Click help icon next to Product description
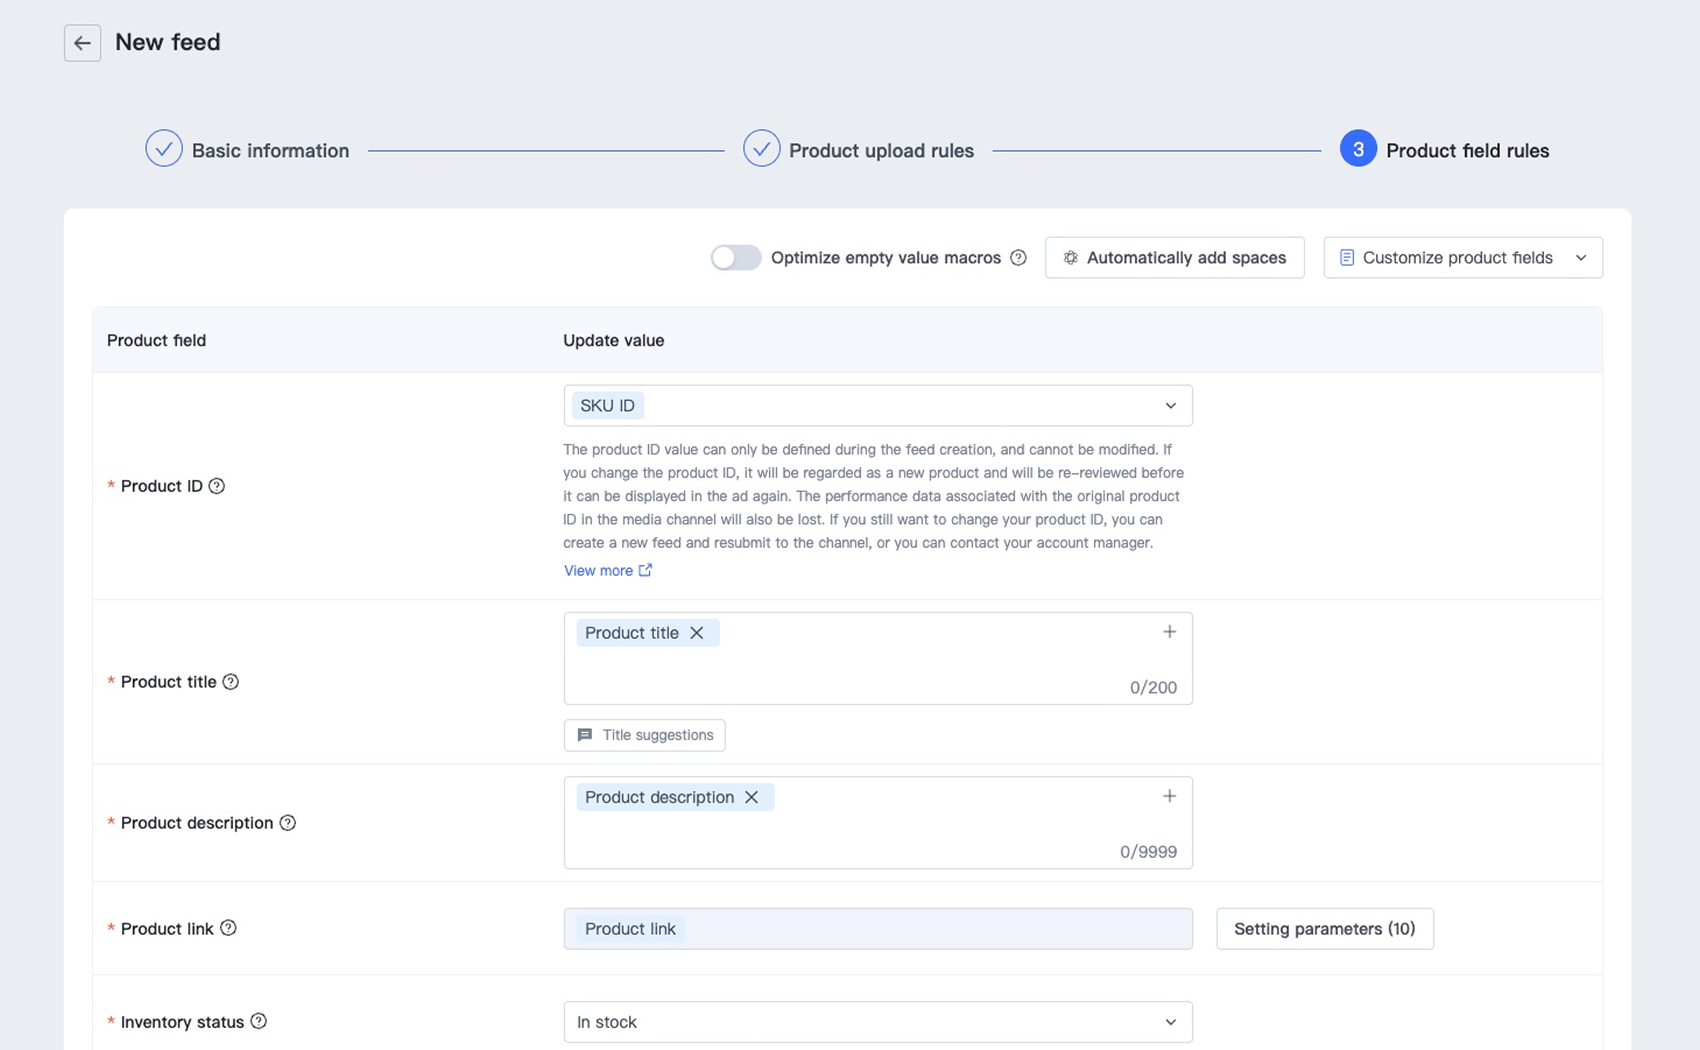Screen dimensions: 1700x1050 [287, 823]
